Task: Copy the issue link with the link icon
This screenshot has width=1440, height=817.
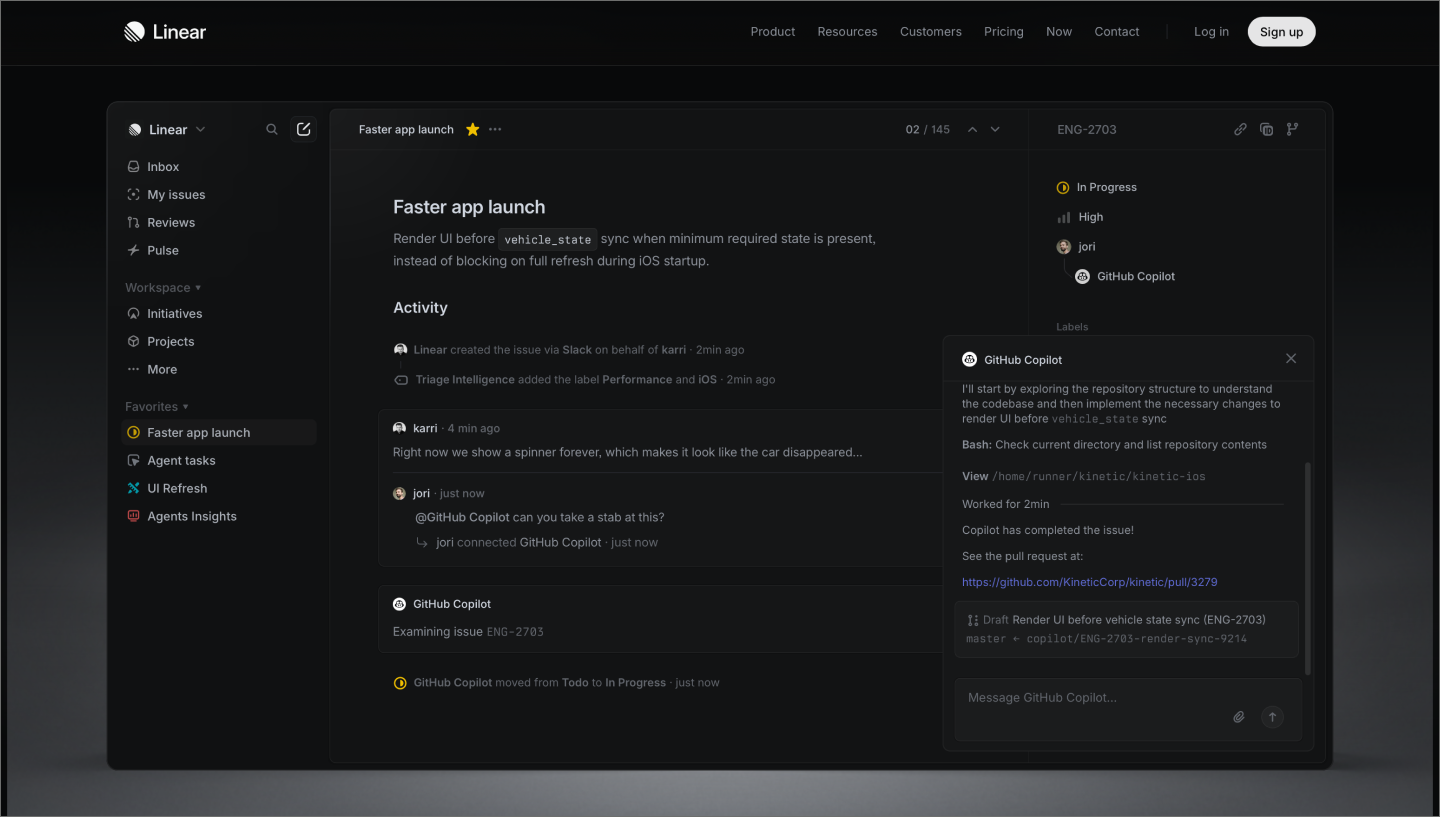Action: pos(1240,129)
